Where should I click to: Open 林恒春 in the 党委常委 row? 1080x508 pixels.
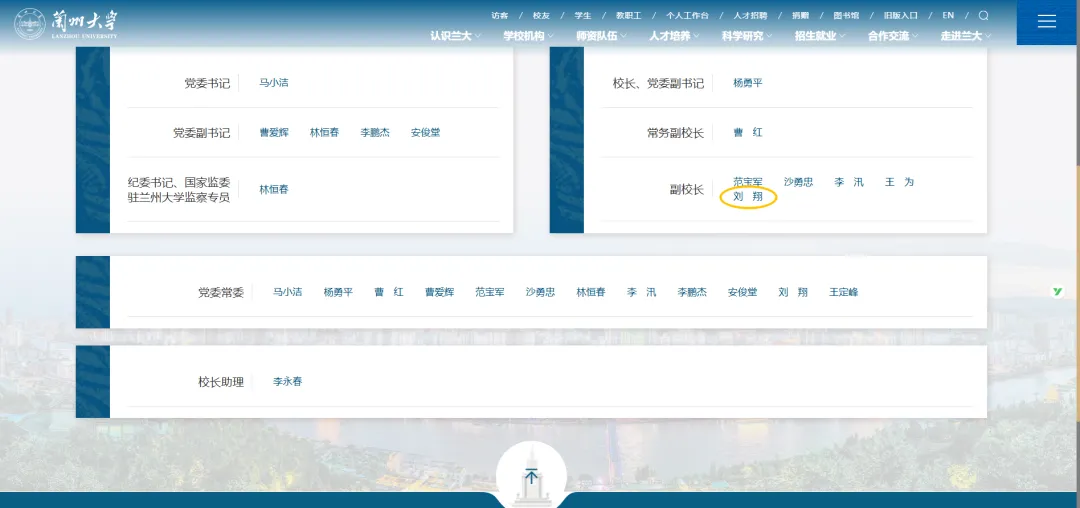(x=591, y=292)
